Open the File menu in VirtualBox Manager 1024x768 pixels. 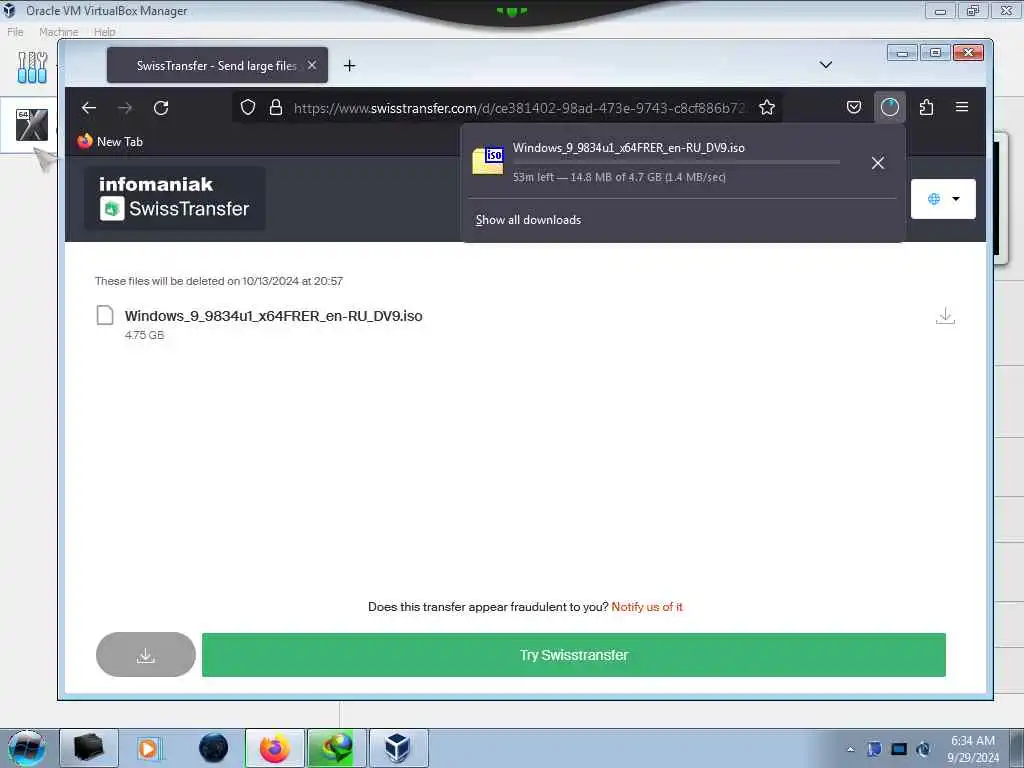pos(15,32)
